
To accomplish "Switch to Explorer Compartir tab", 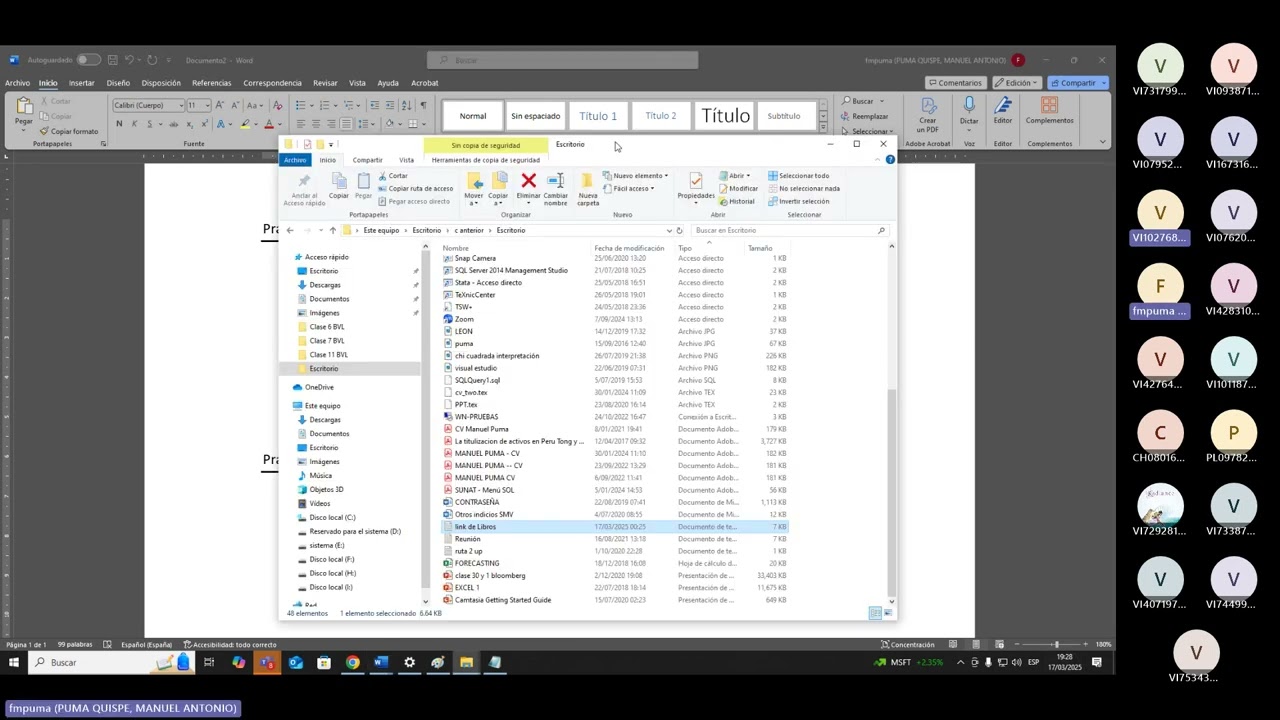I will [x=367, y=160].
